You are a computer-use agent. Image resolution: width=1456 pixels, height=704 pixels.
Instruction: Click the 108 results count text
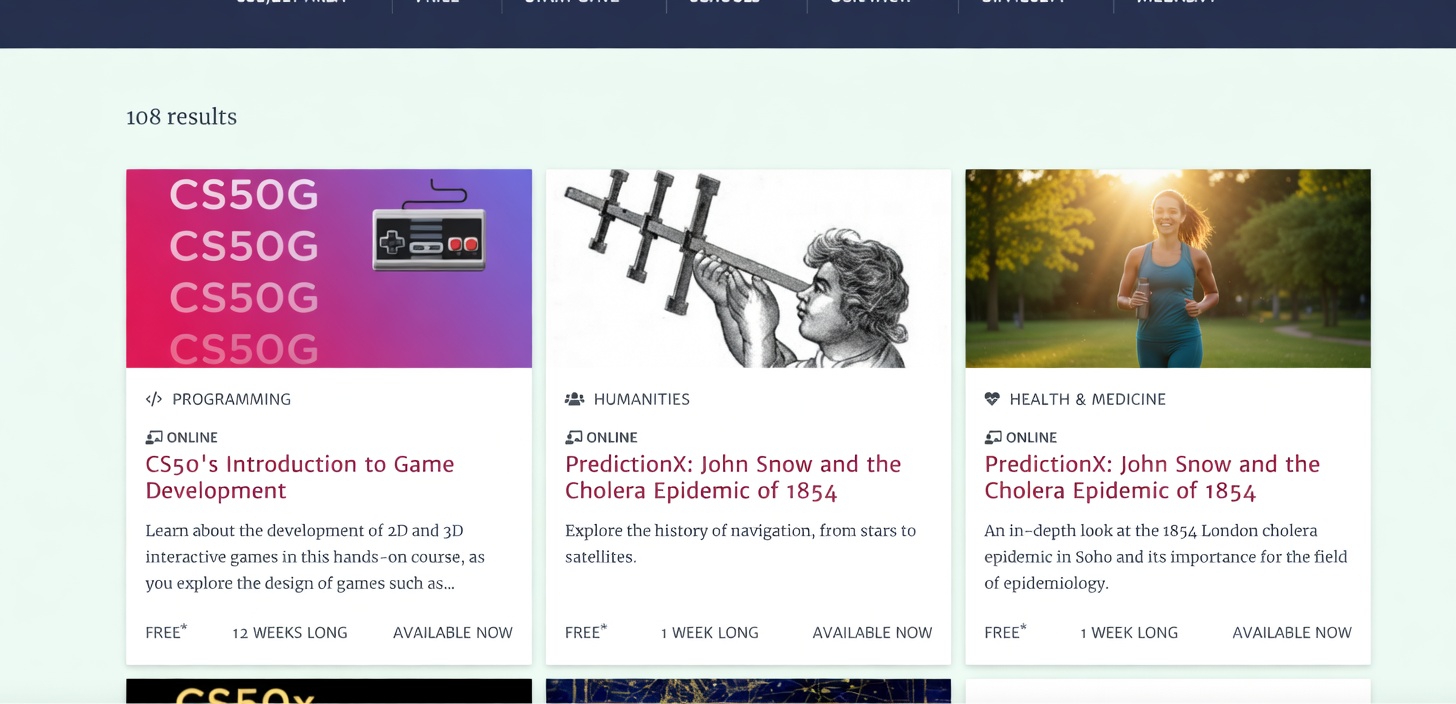pos(181,117)
